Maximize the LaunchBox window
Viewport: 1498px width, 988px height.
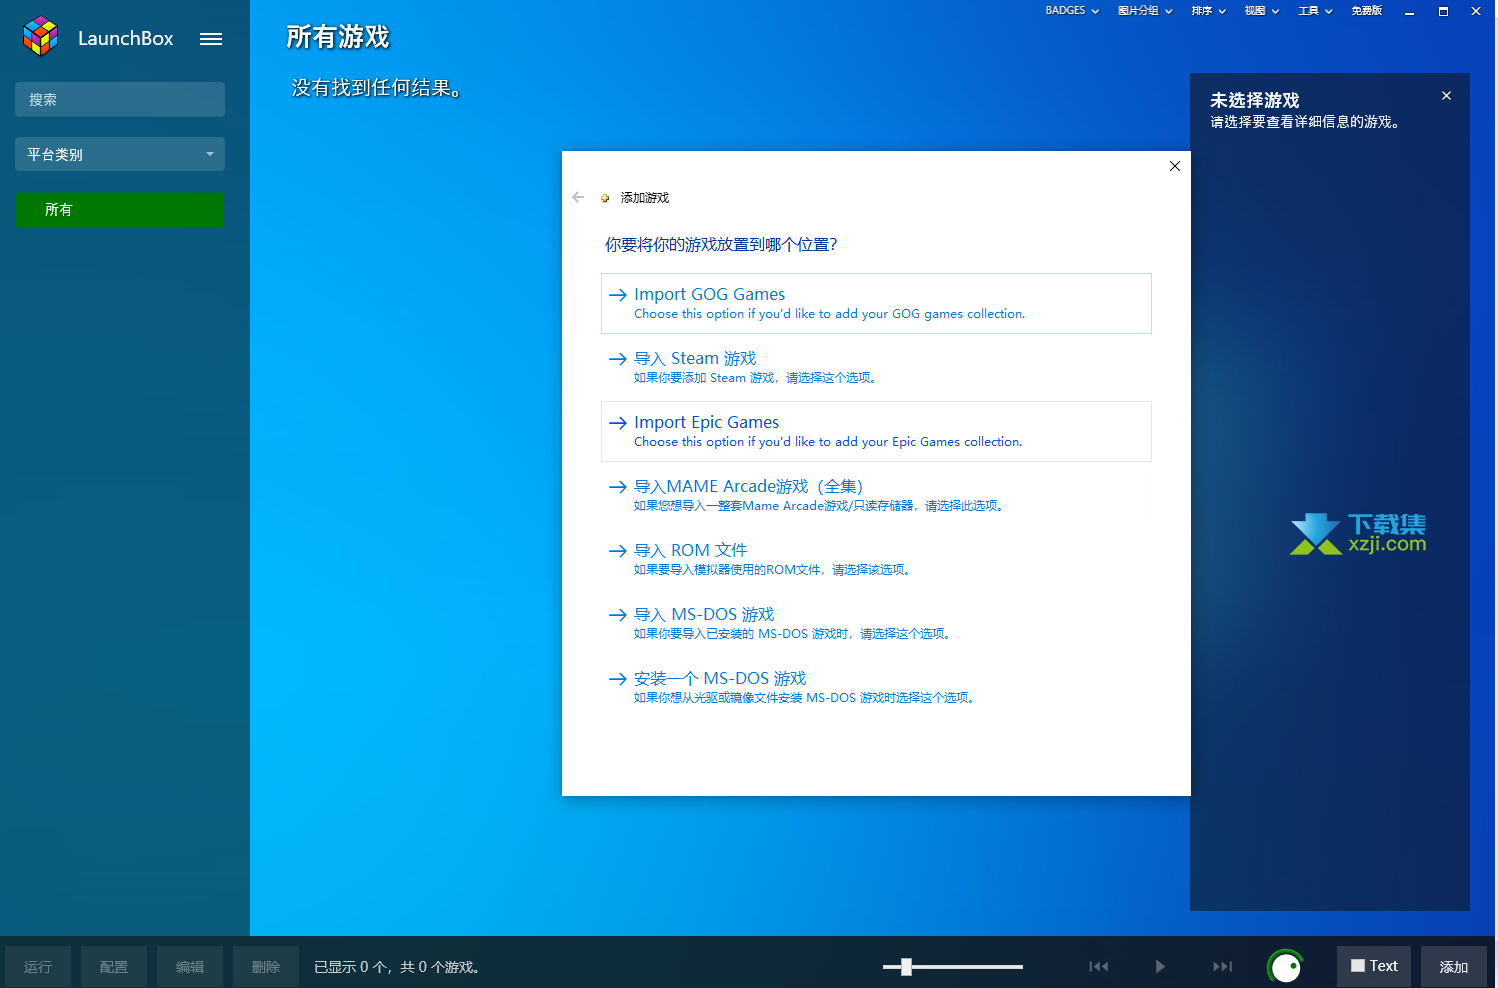pos(1443,12)
